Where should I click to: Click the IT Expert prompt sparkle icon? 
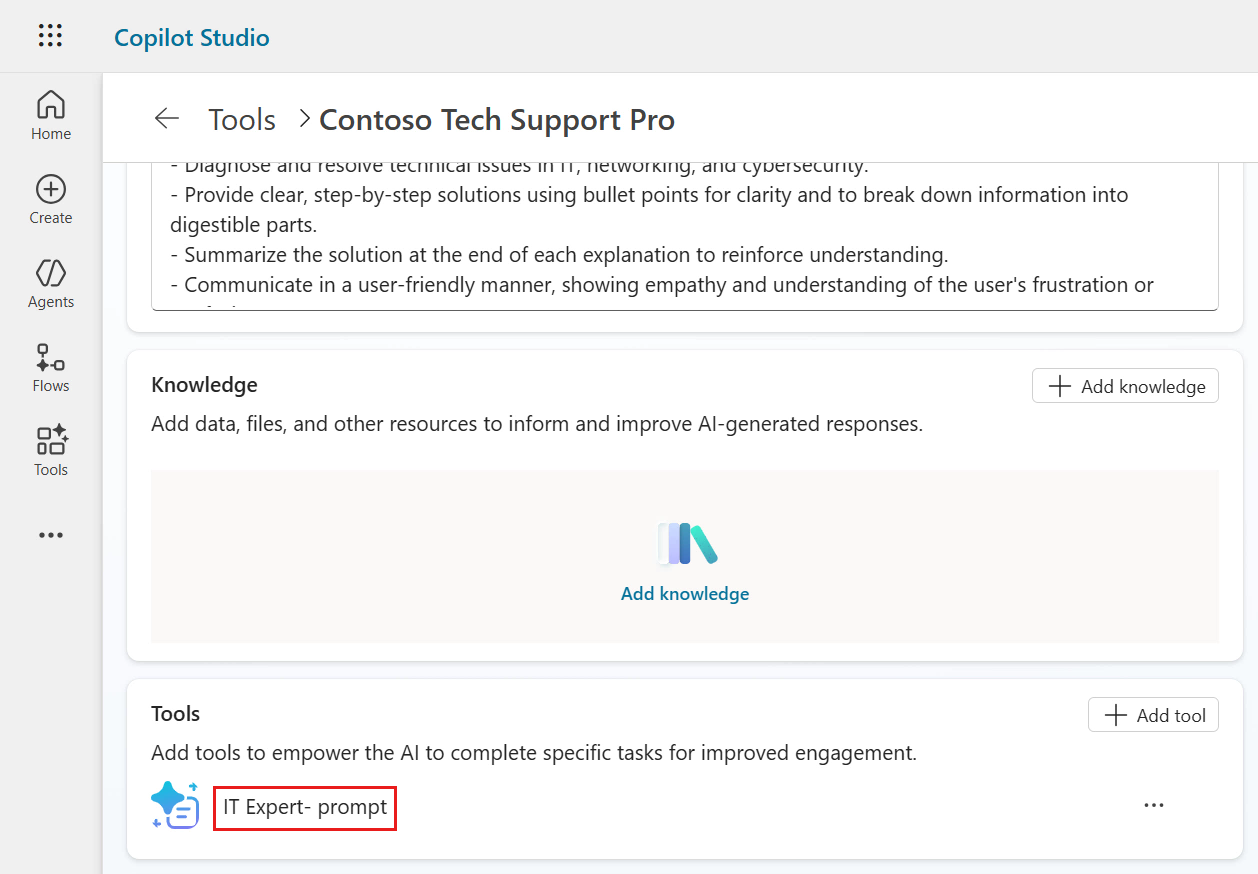[175, 805]
